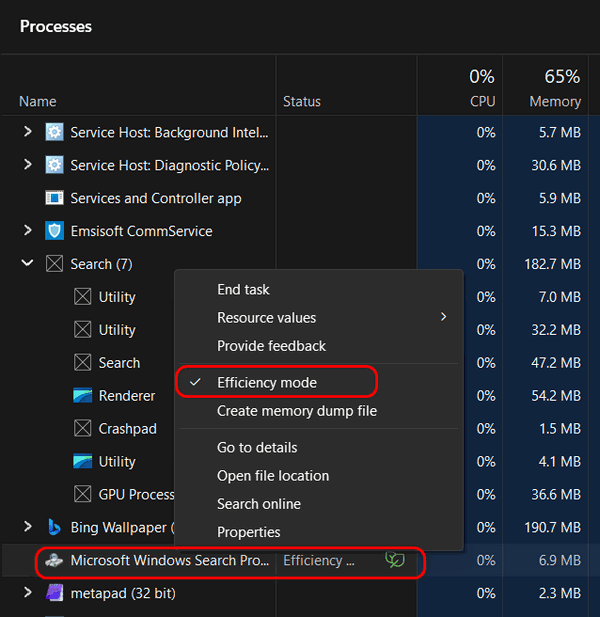Expand Service Host: Background Intel group
600x617 pixels.
pos(28,131)
